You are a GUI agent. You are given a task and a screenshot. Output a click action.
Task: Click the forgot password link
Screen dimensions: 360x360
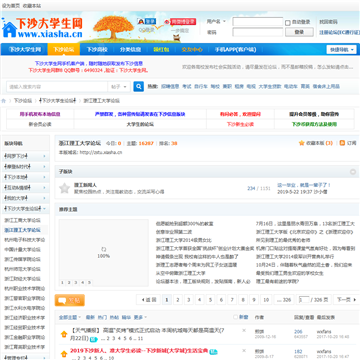click(x=328, y=22)
